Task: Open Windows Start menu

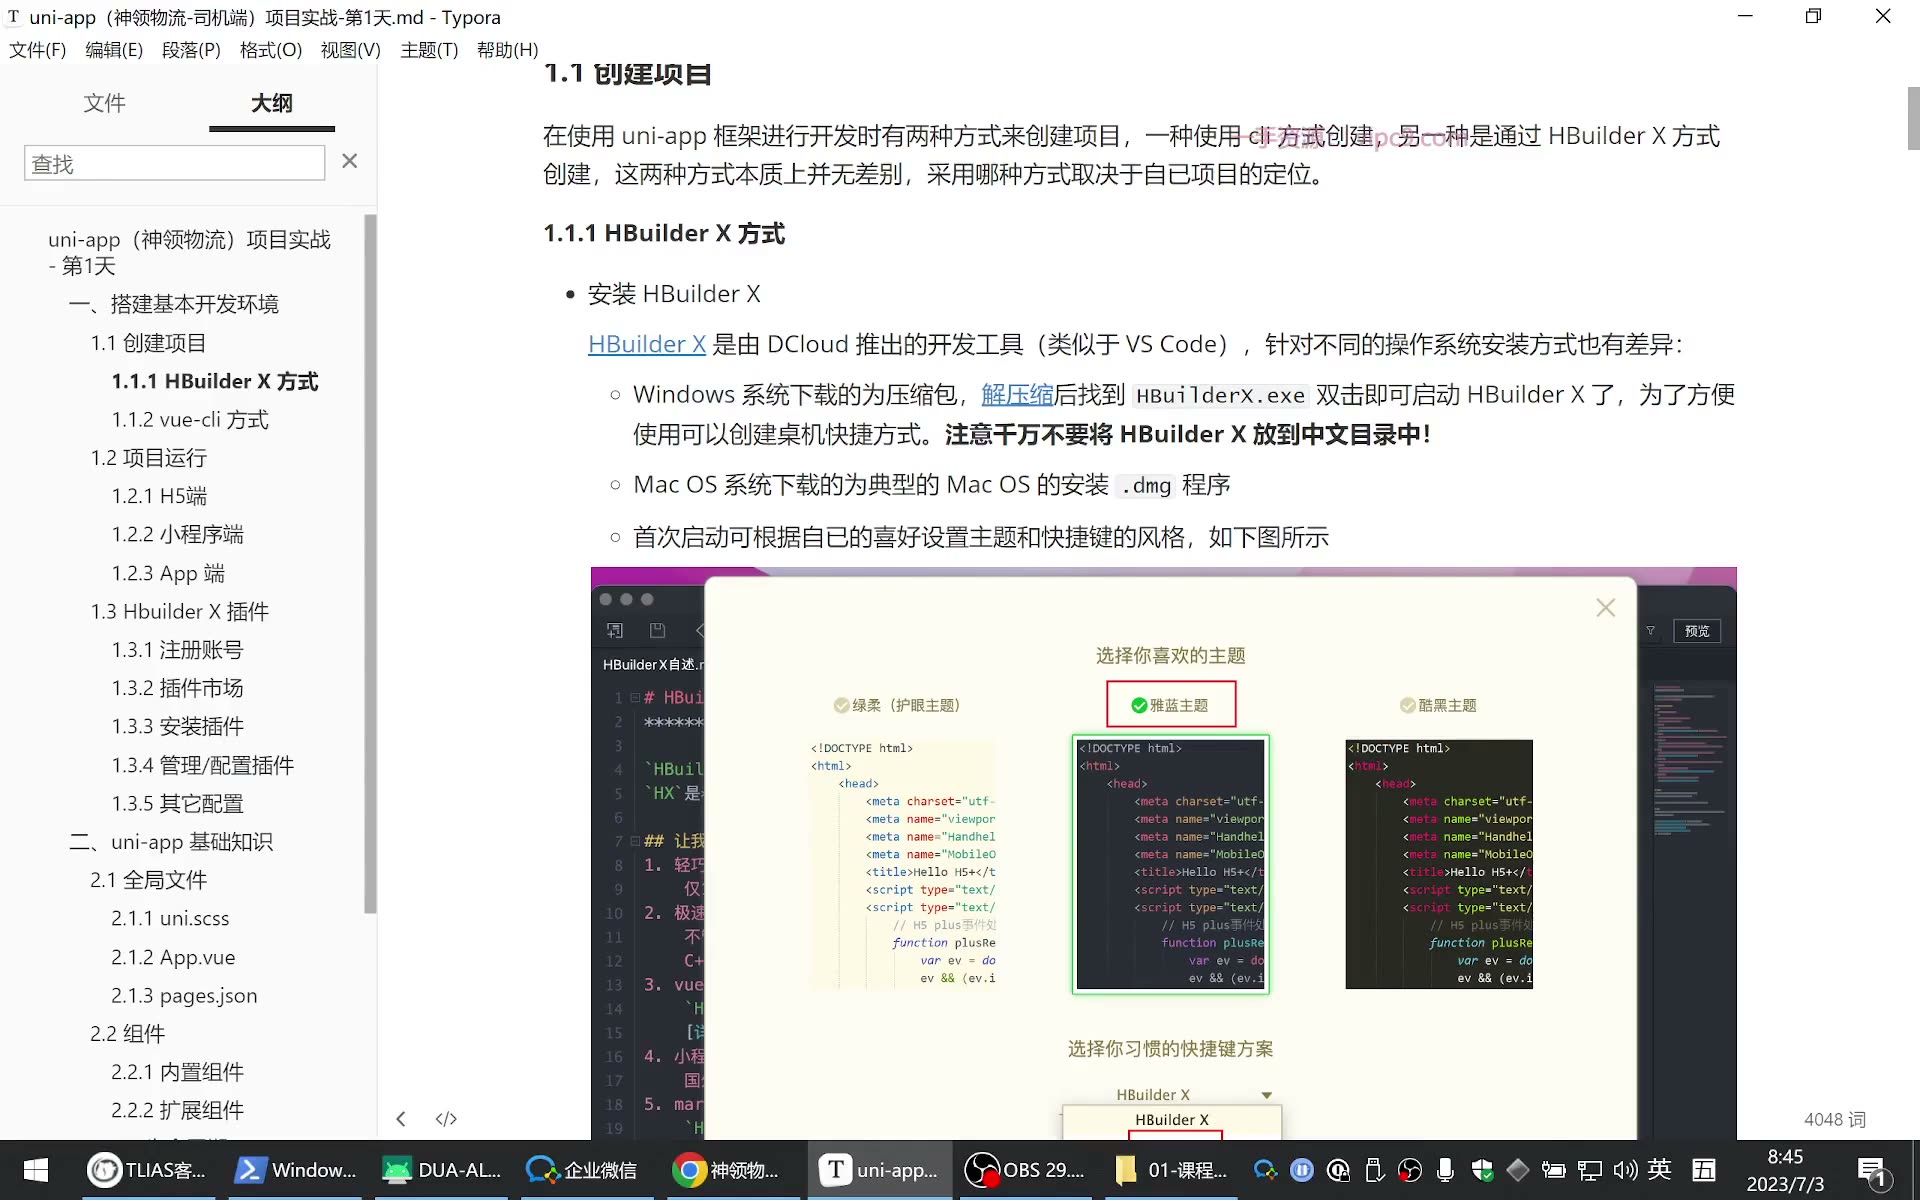Action: pyautogui.click(x=36, y=1170)
